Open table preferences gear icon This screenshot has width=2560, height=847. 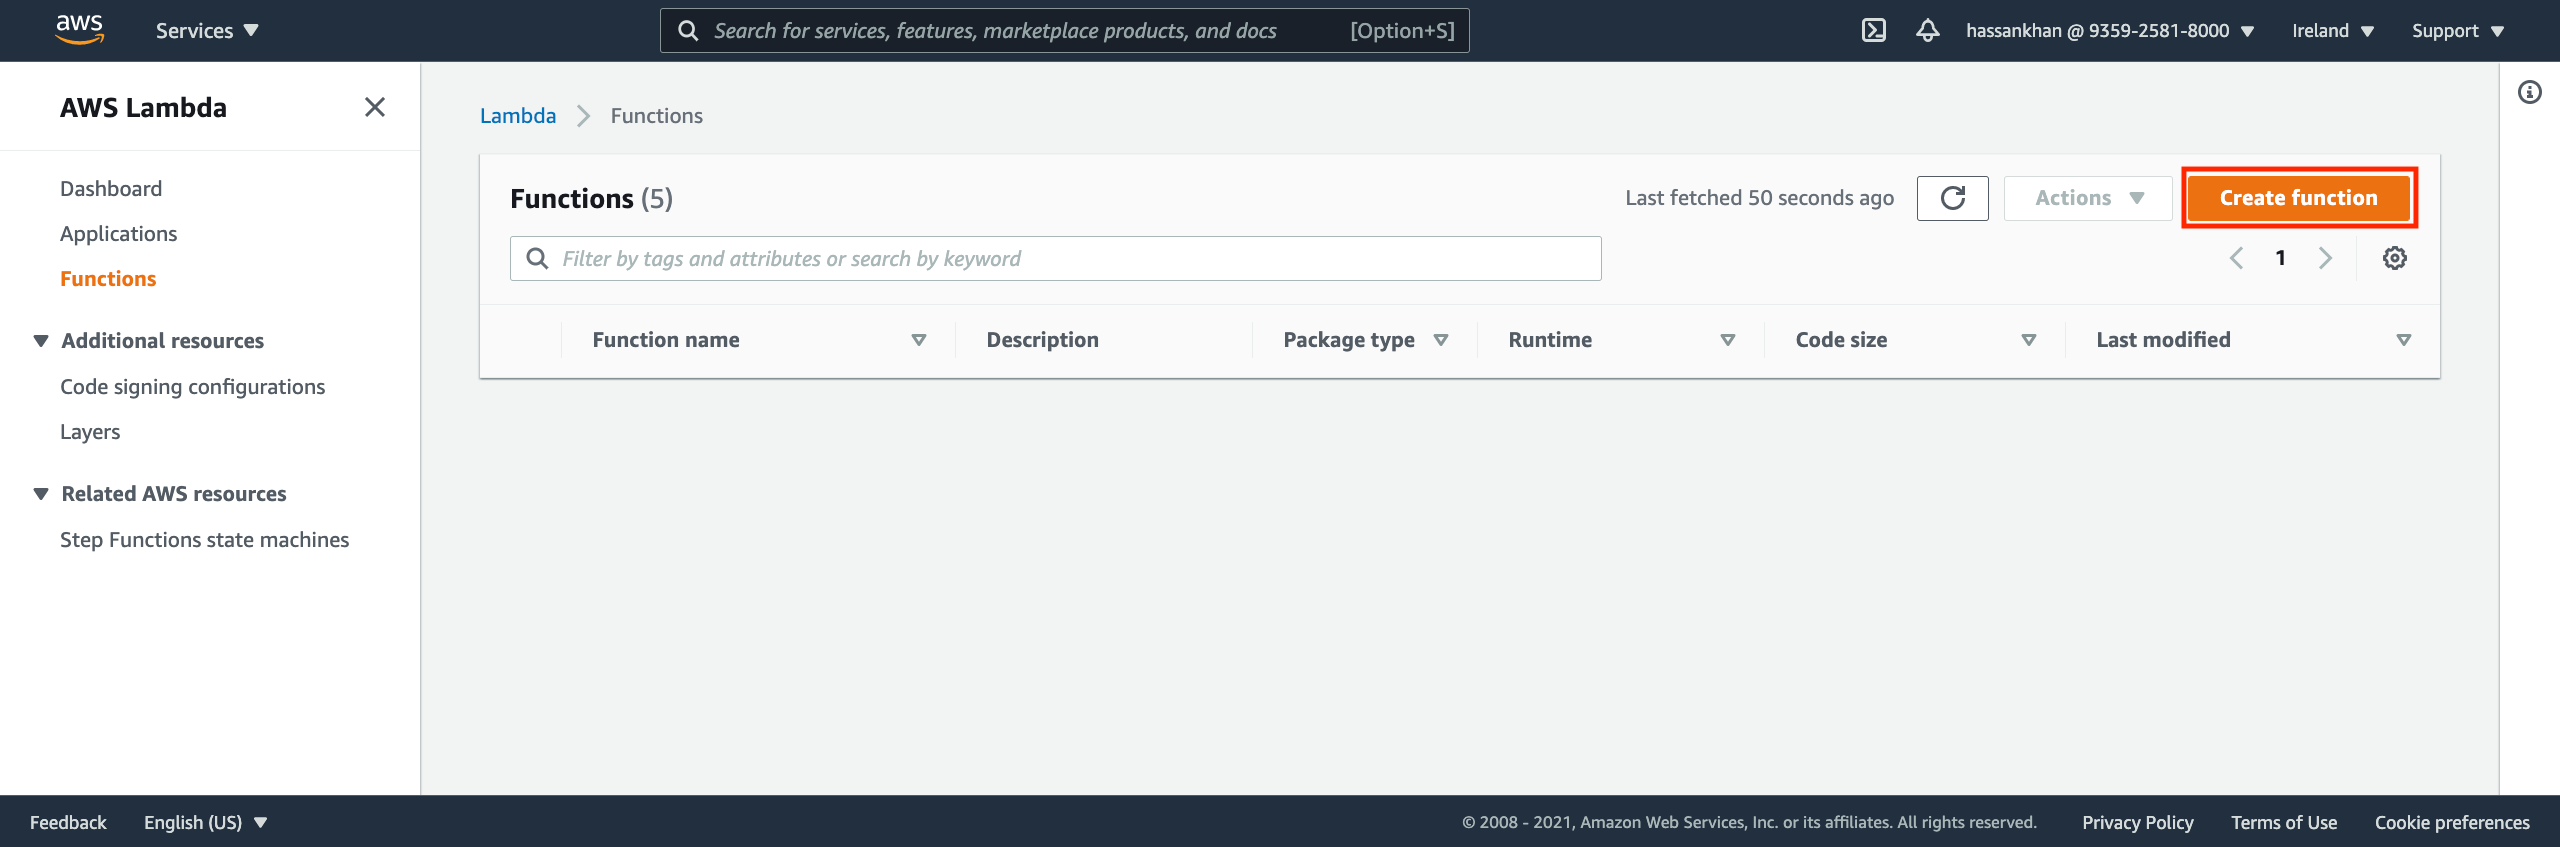click(2394, 258)
